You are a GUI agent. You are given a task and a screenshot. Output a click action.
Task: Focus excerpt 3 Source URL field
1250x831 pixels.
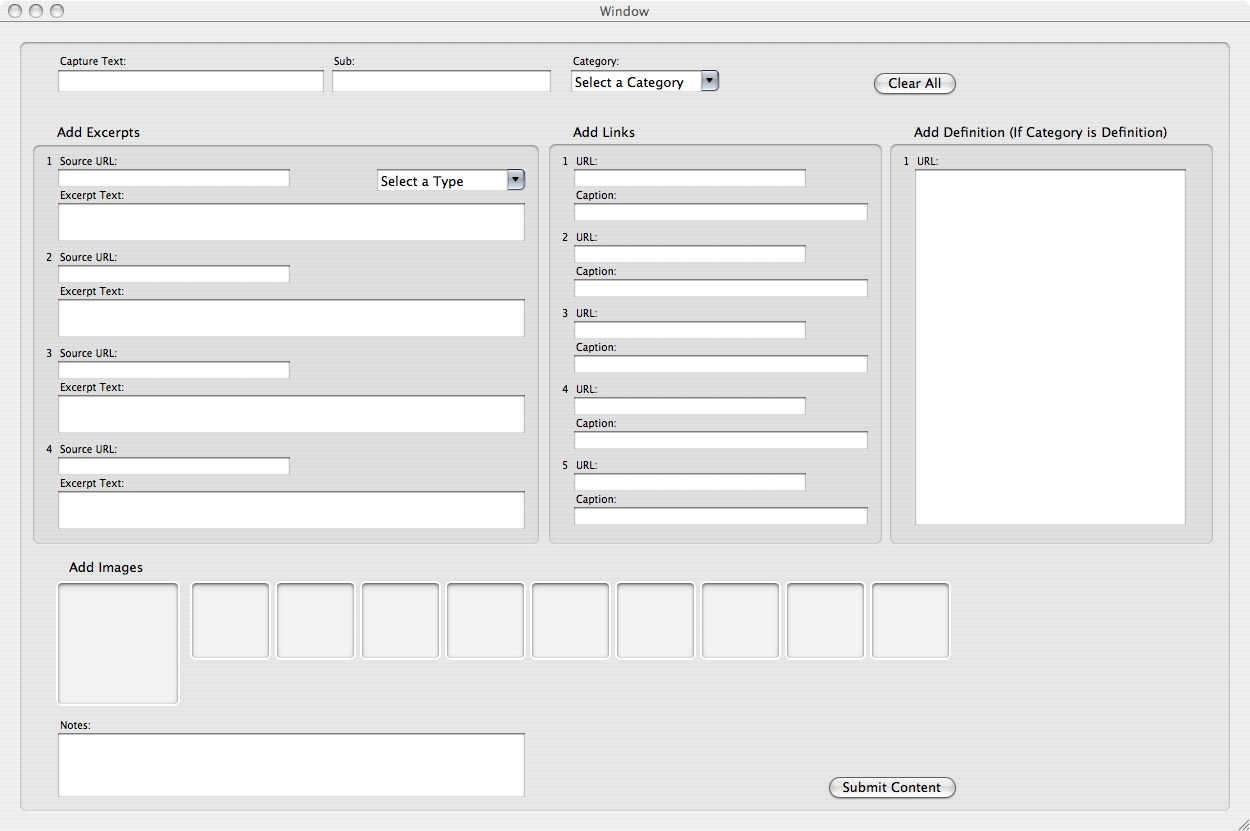[x=174, y=370]
